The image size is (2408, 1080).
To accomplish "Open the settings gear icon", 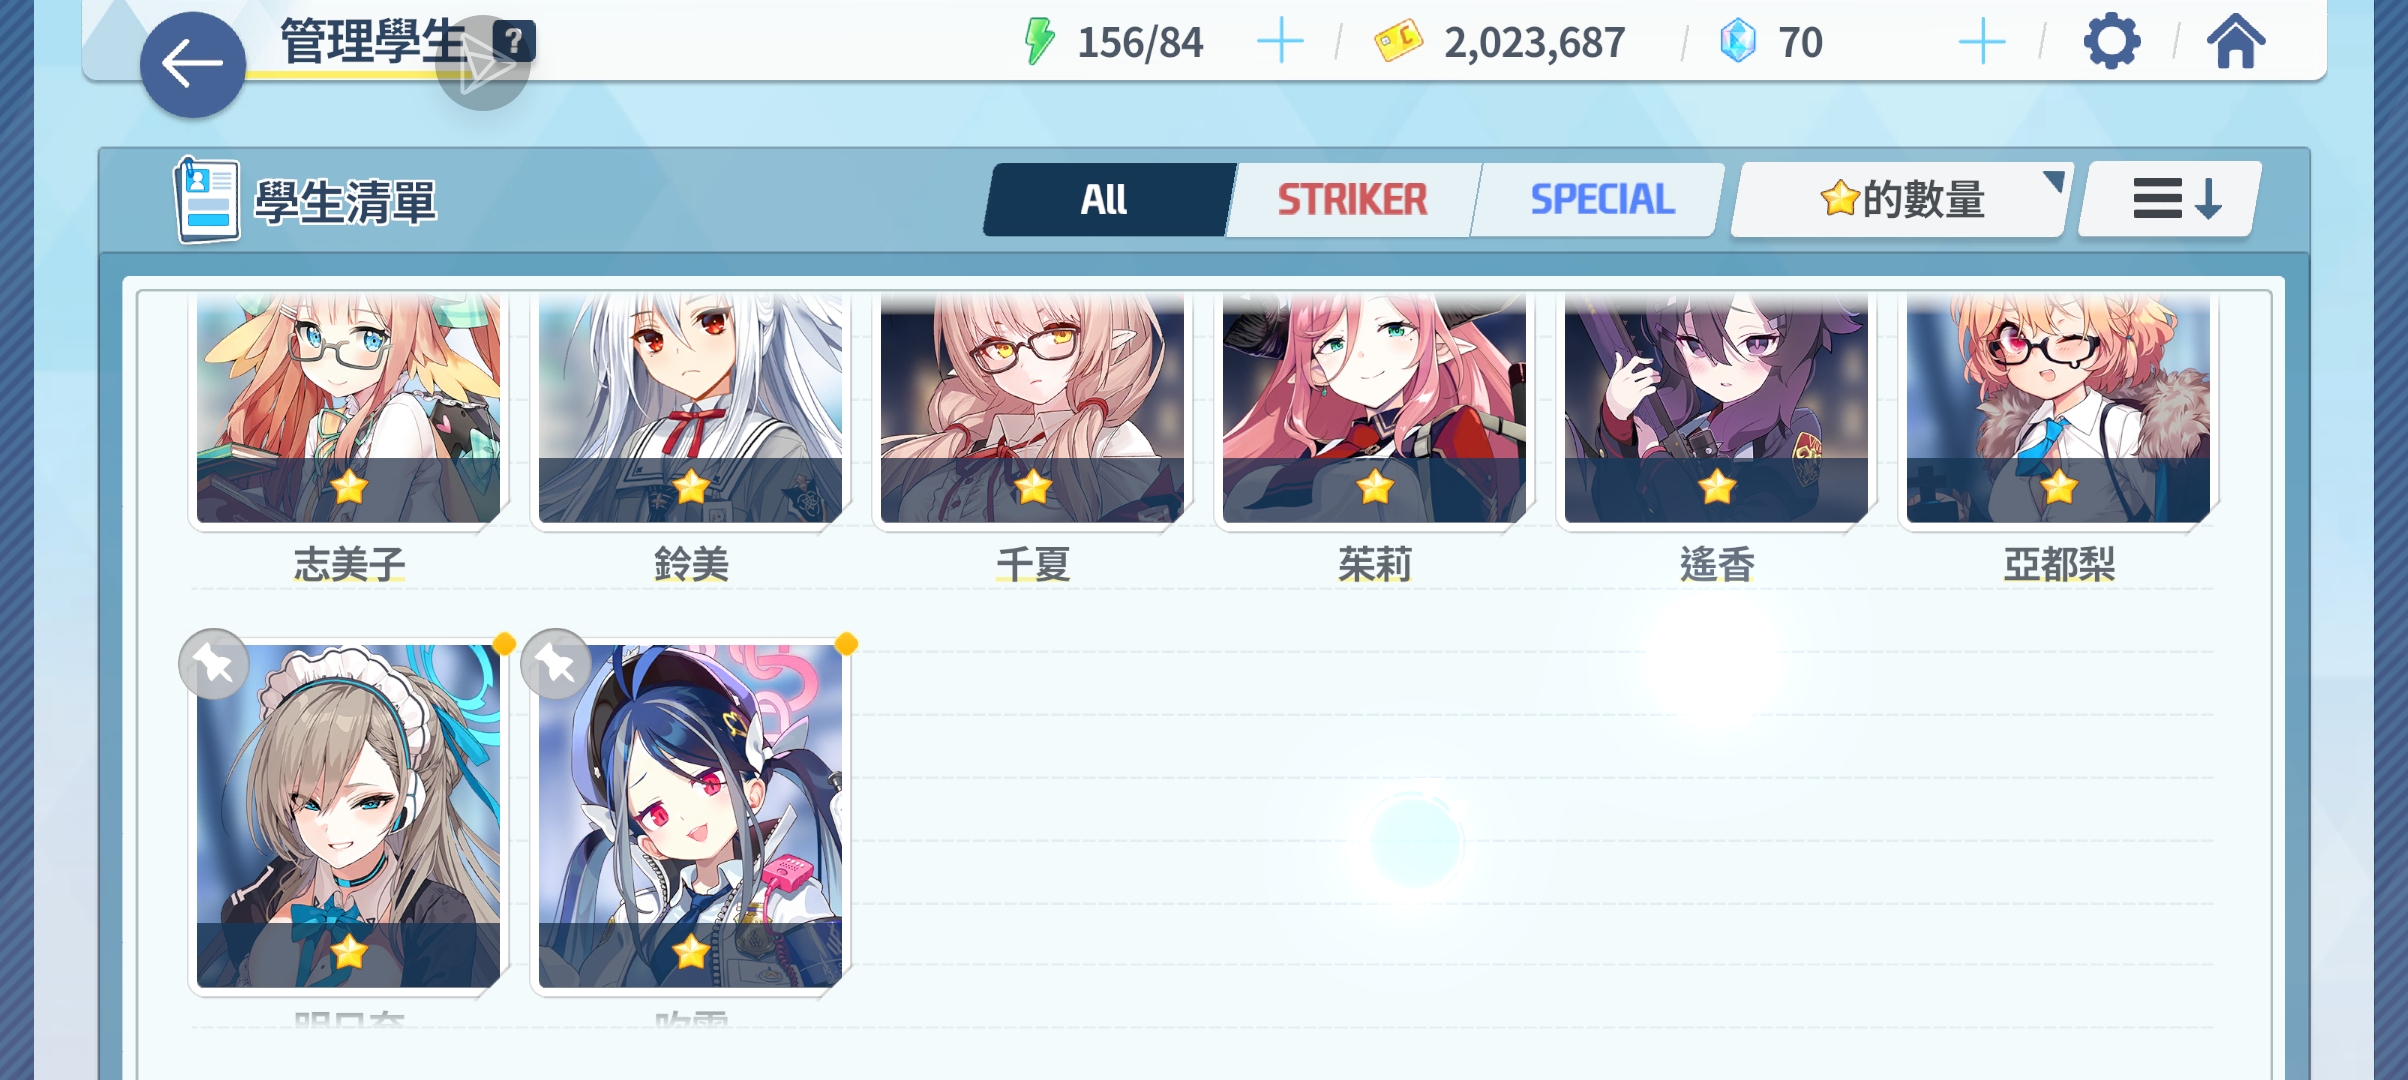I will pos(2111,42).
